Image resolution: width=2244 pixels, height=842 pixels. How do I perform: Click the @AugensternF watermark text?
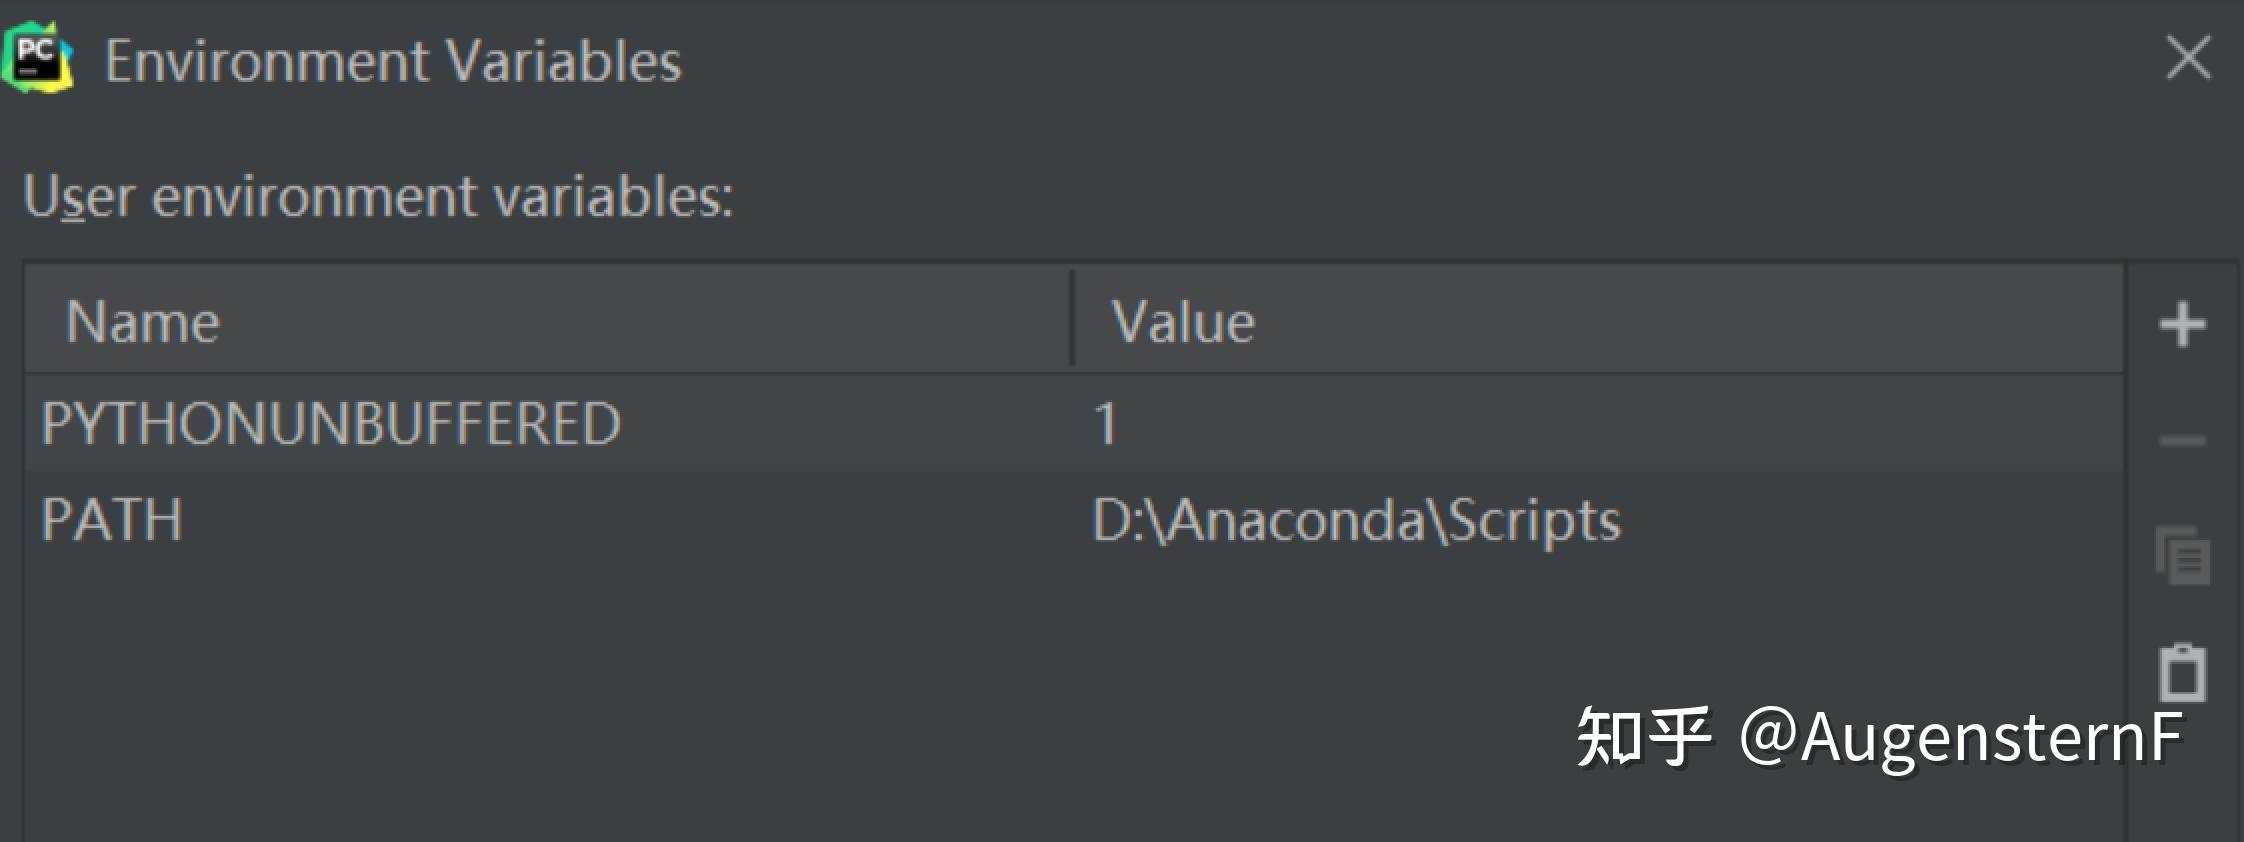coord(1962,738)
